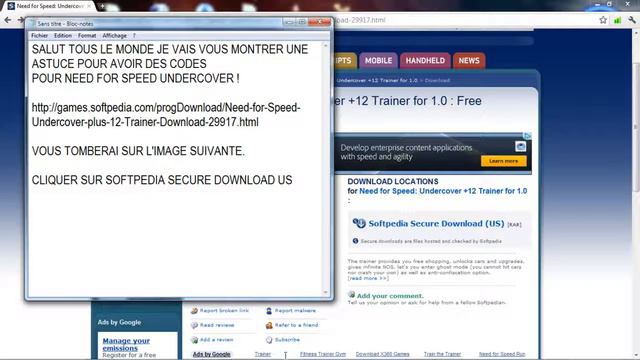This screenshot has width=640, height=360.
Task: Click the browser page vertical scrollbar
Action: [636, 127]
